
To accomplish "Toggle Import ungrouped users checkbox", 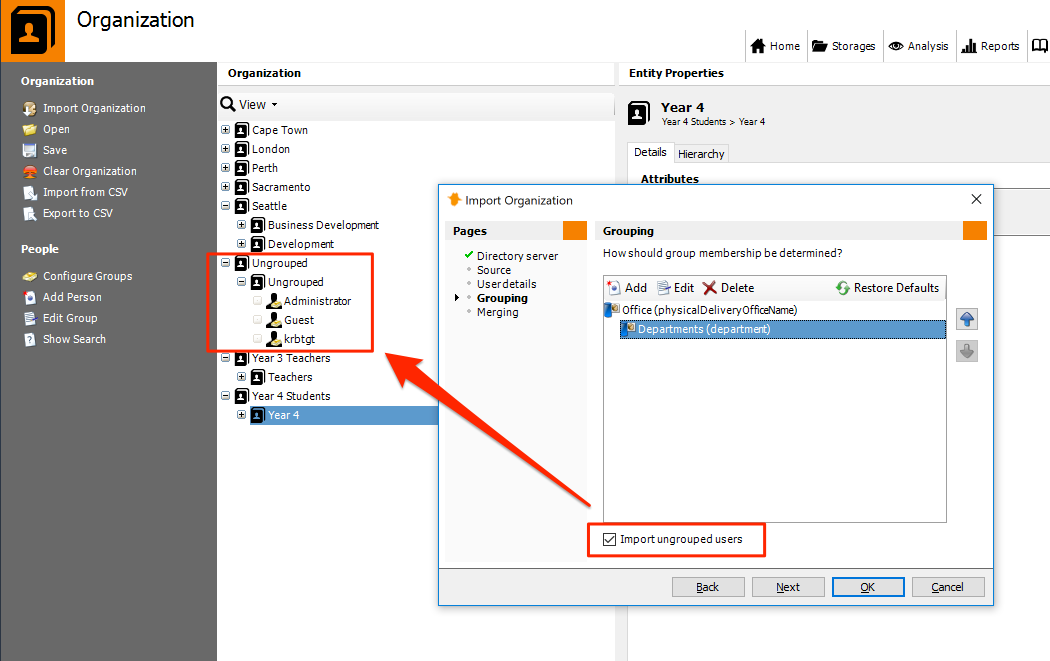I will (x=609, y=539).
